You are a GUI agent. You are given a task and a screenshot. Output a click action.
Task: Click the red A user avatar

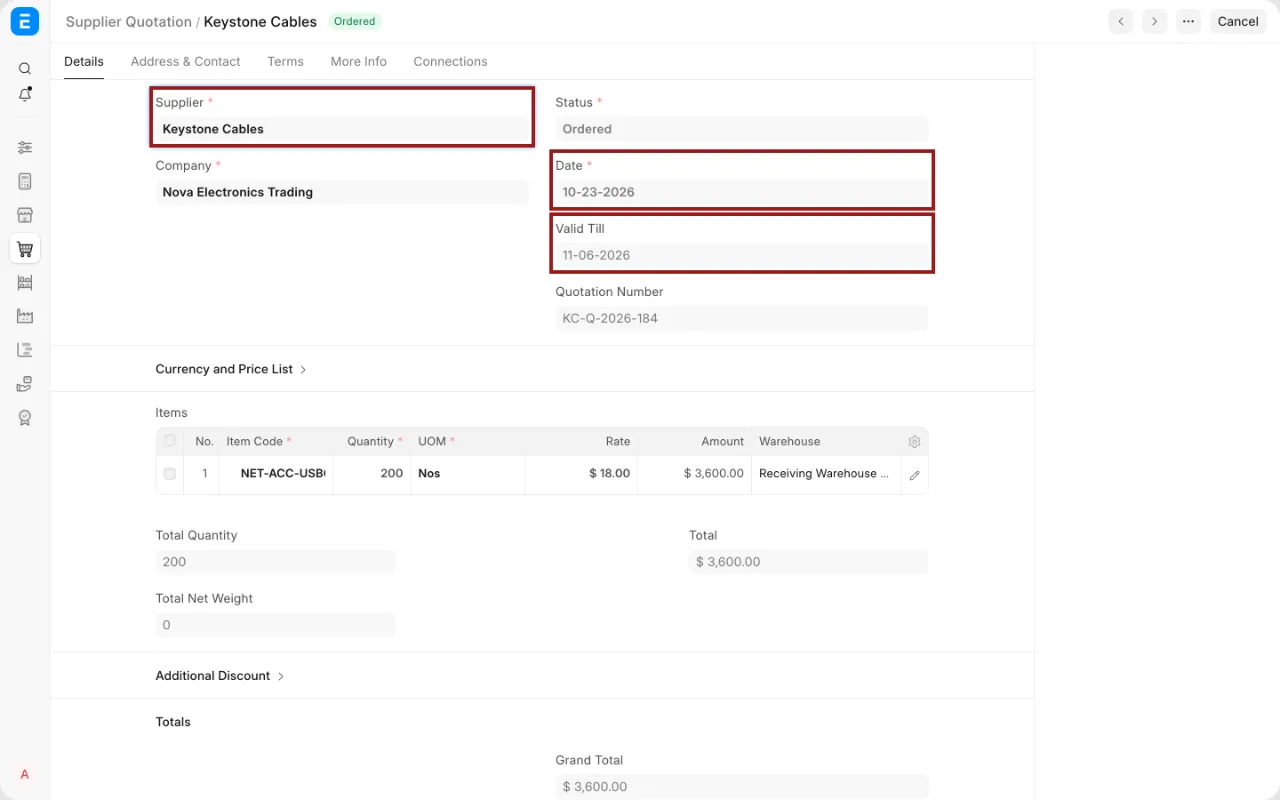(x=25, y=774)
